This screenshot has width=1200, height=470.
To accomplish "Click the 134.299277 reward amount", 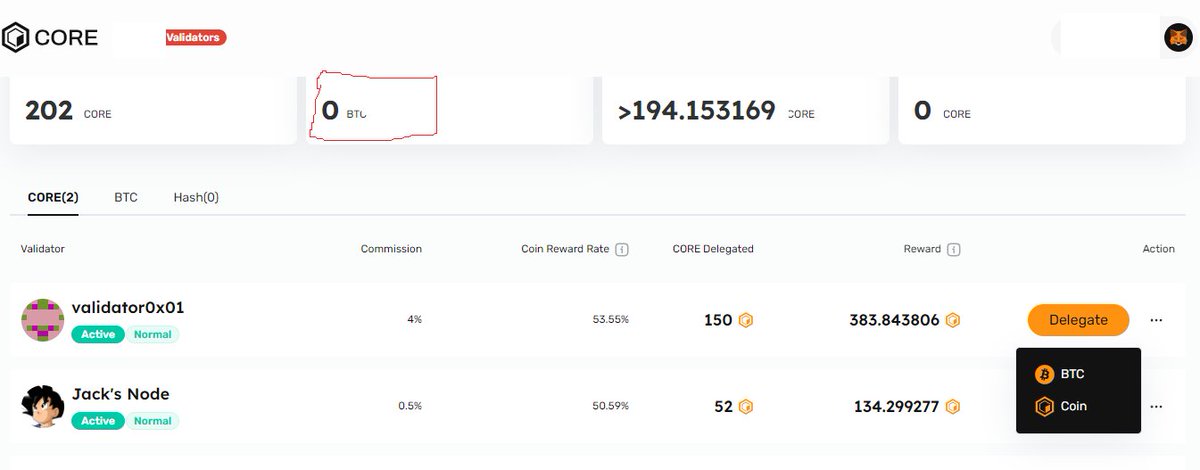I will coord(897,407).
